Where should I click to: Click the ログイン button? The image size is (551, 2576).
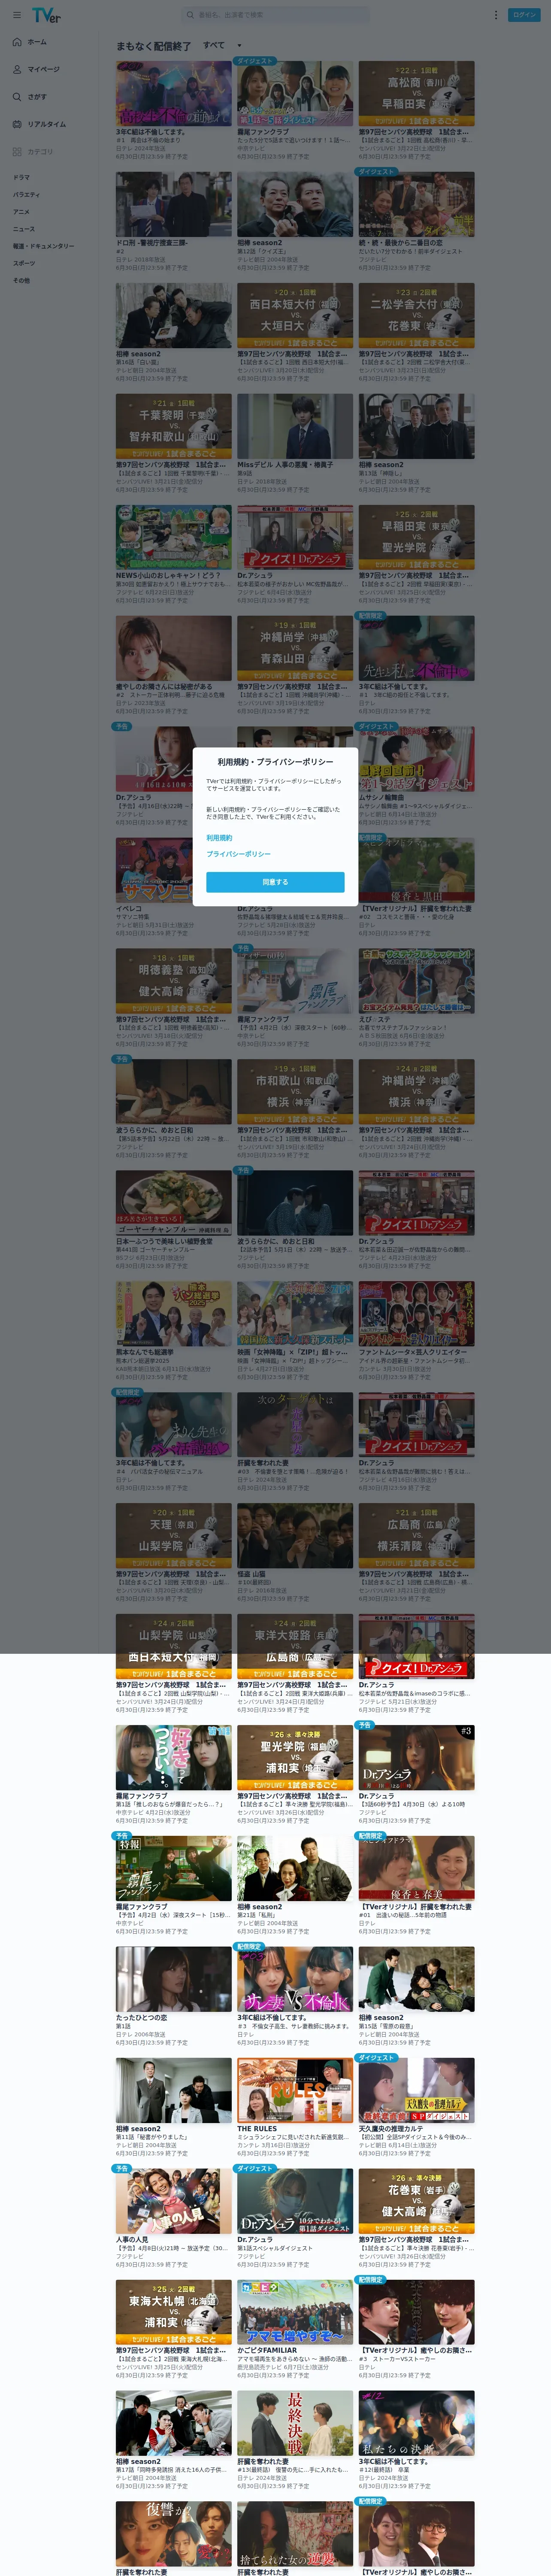click(x=523, y=15)
